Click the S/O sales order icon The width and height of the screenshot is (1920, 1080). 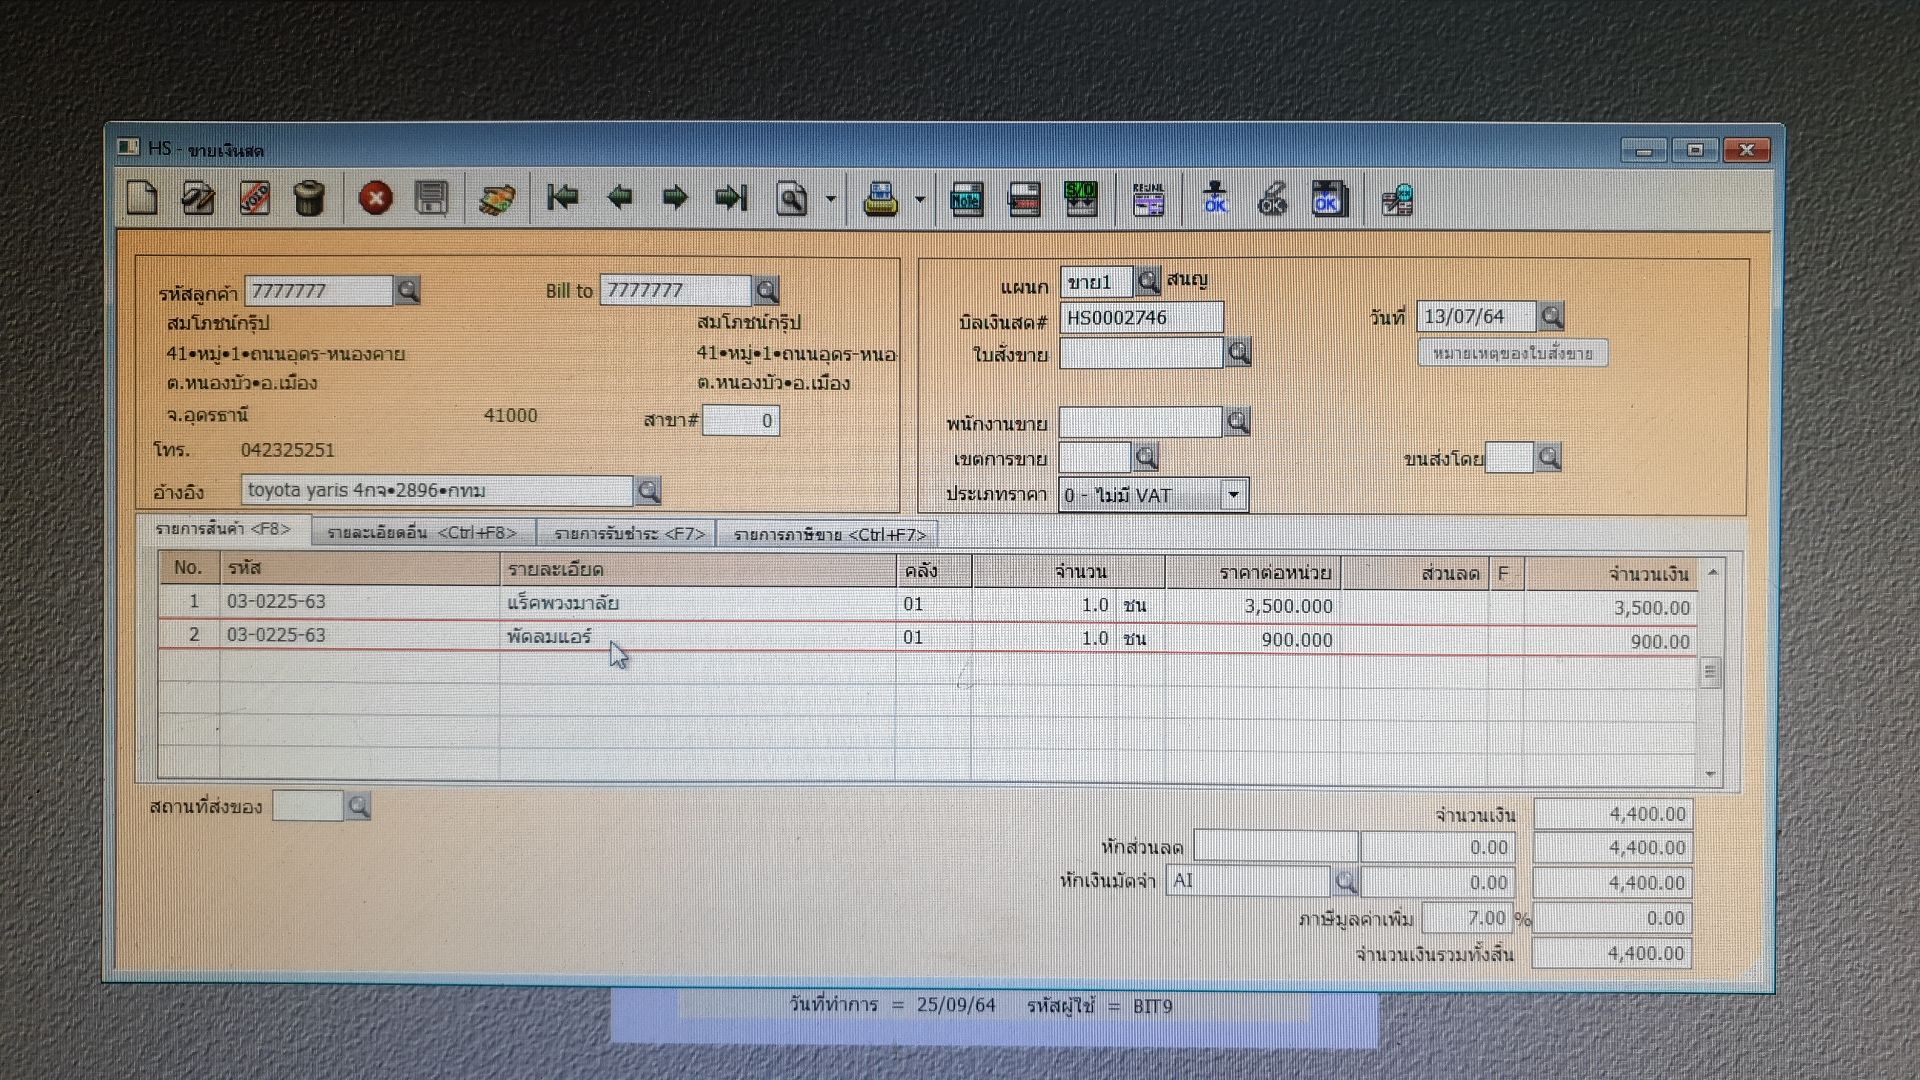[1081, 199]
